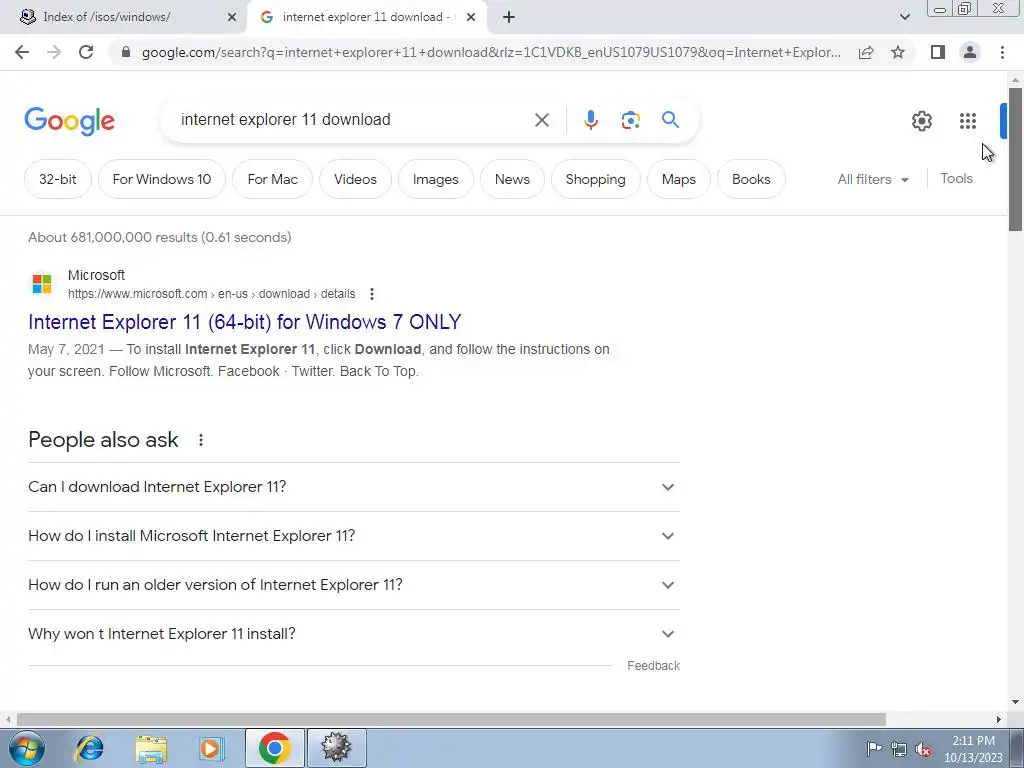Close the 'Index of /isos/windows/' tab
This screenshot has height=768, width=1024.
(x=232, y=17)
